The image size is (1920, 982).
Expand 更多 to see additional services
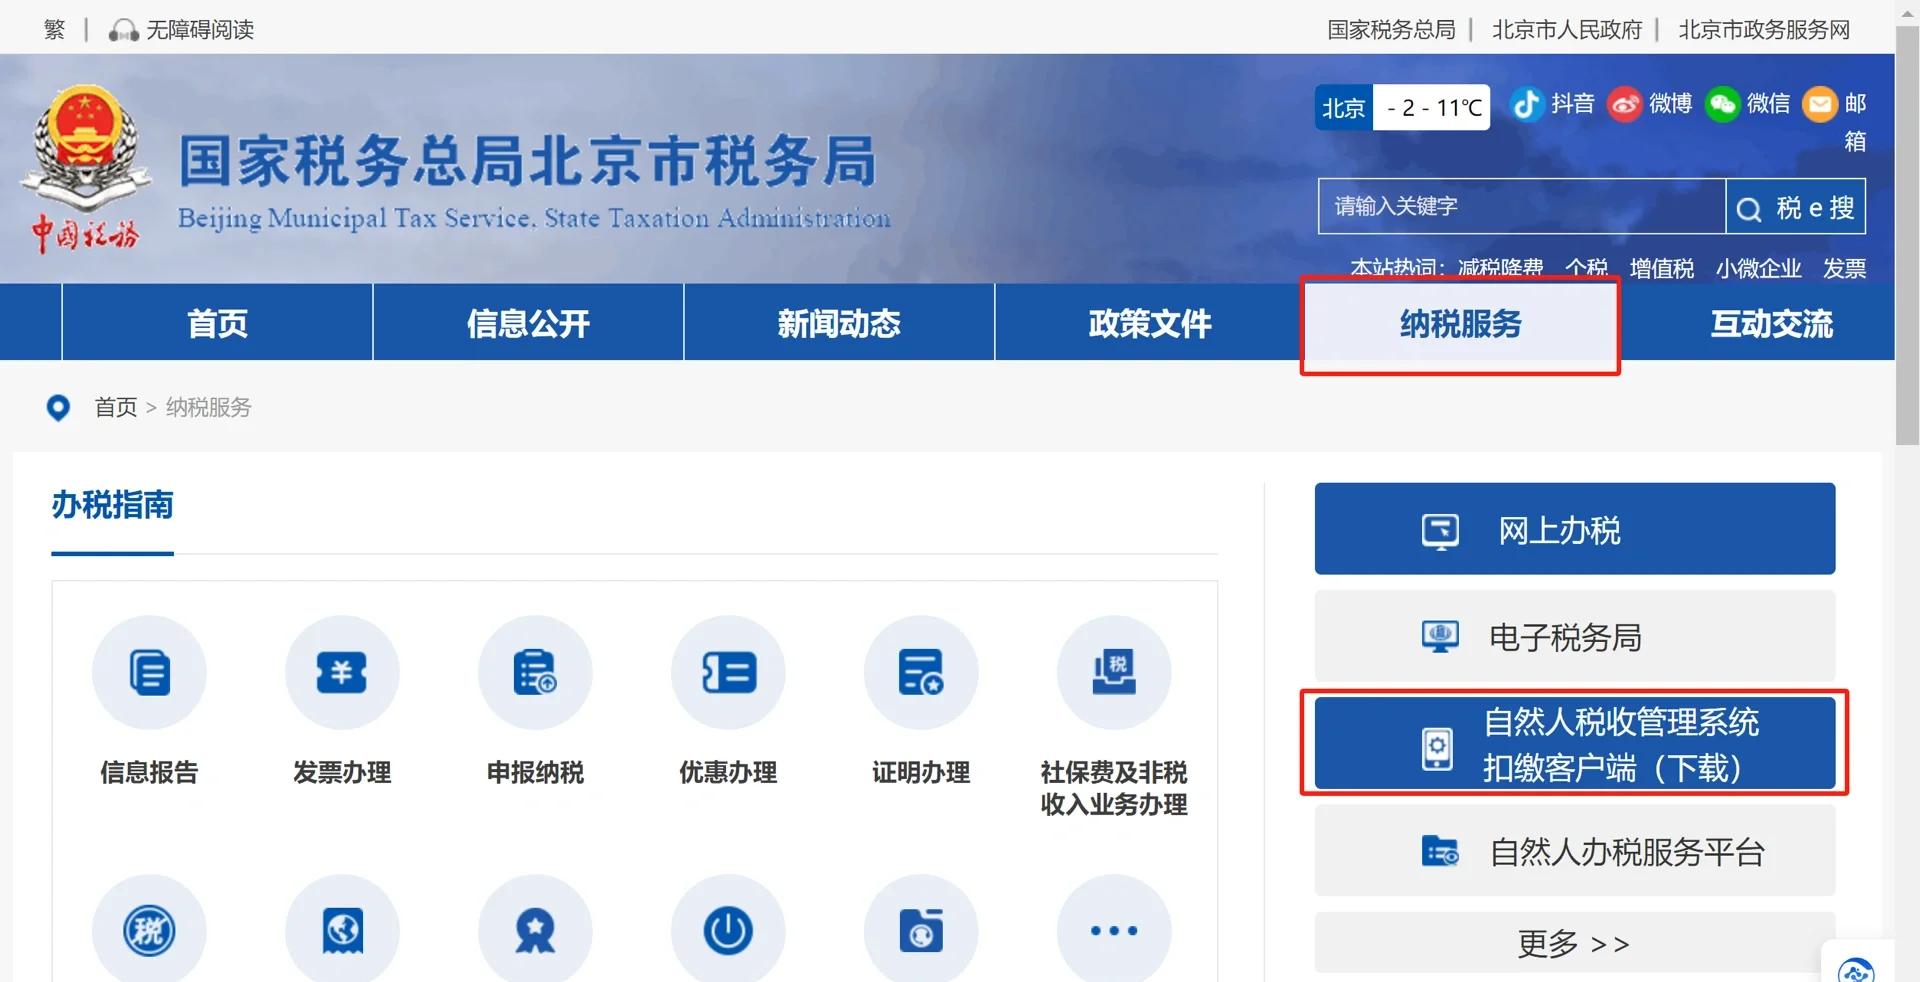click(1574, 942)
